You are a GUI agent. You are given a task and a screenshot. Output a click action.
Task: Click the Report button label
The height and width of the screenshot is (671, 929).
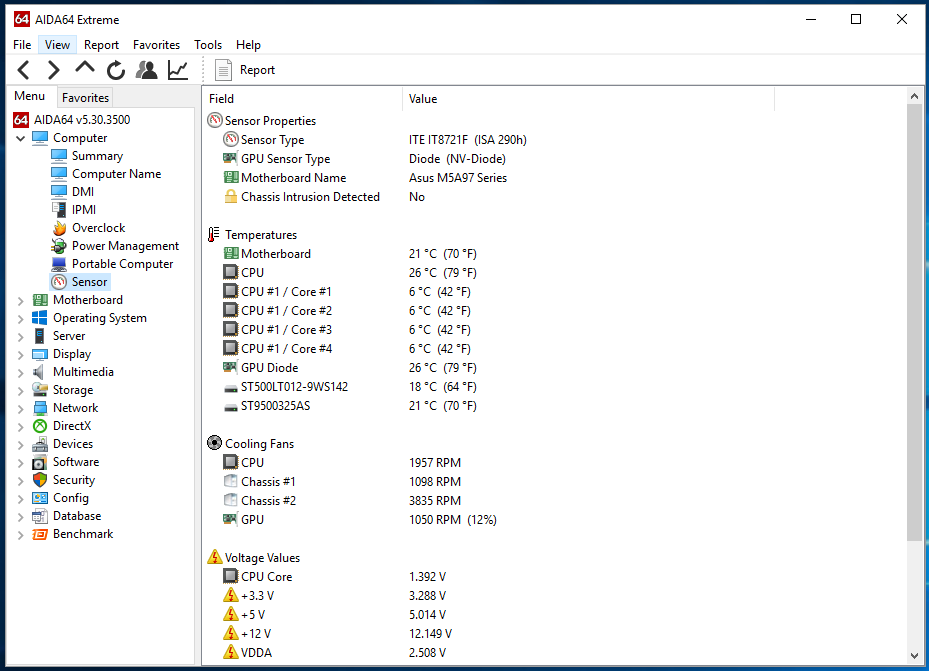pos(257,70)
